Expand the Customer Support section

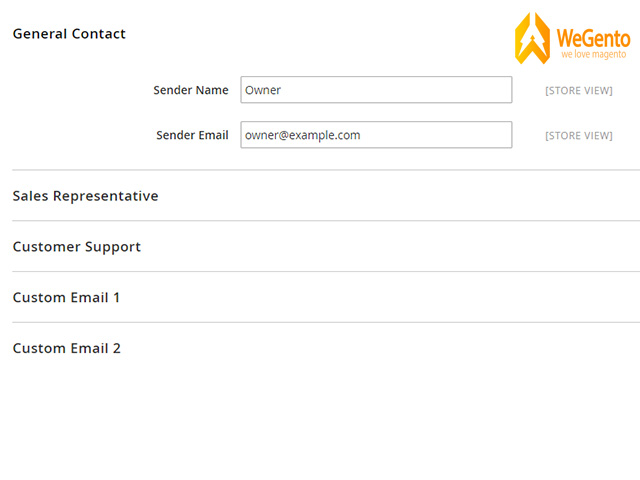tap(77, 247)
